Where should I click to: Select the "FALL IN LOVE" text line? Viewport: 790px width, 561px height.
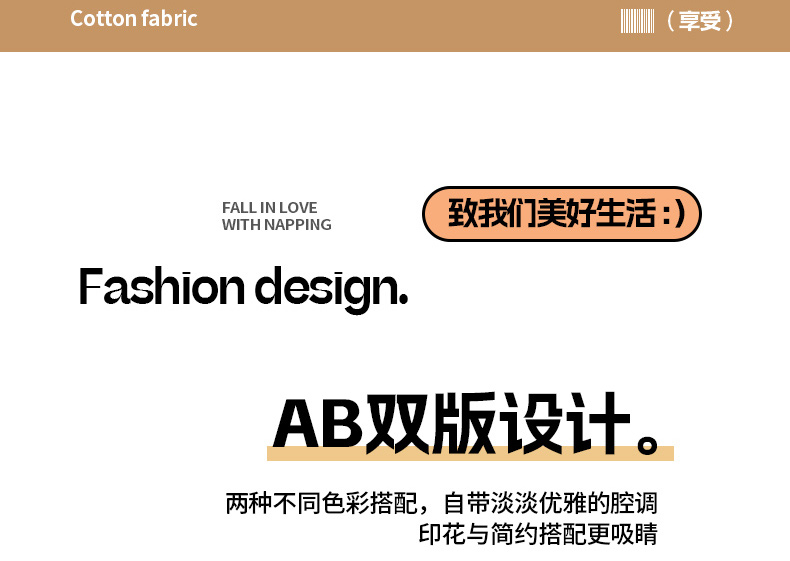pyautogui.click(x=270, y=208)
